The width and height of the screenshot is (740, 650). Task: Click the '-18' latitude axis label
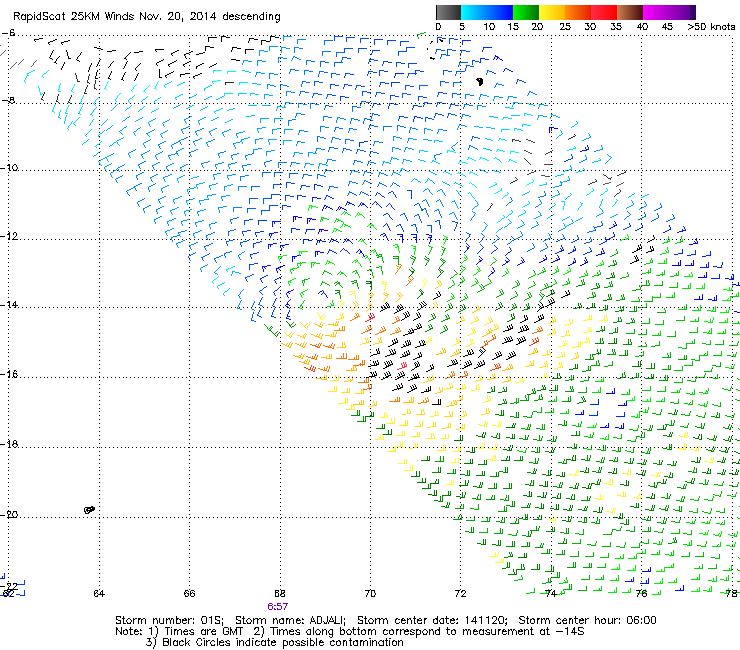pyautogui.click(x=9, y=444)
